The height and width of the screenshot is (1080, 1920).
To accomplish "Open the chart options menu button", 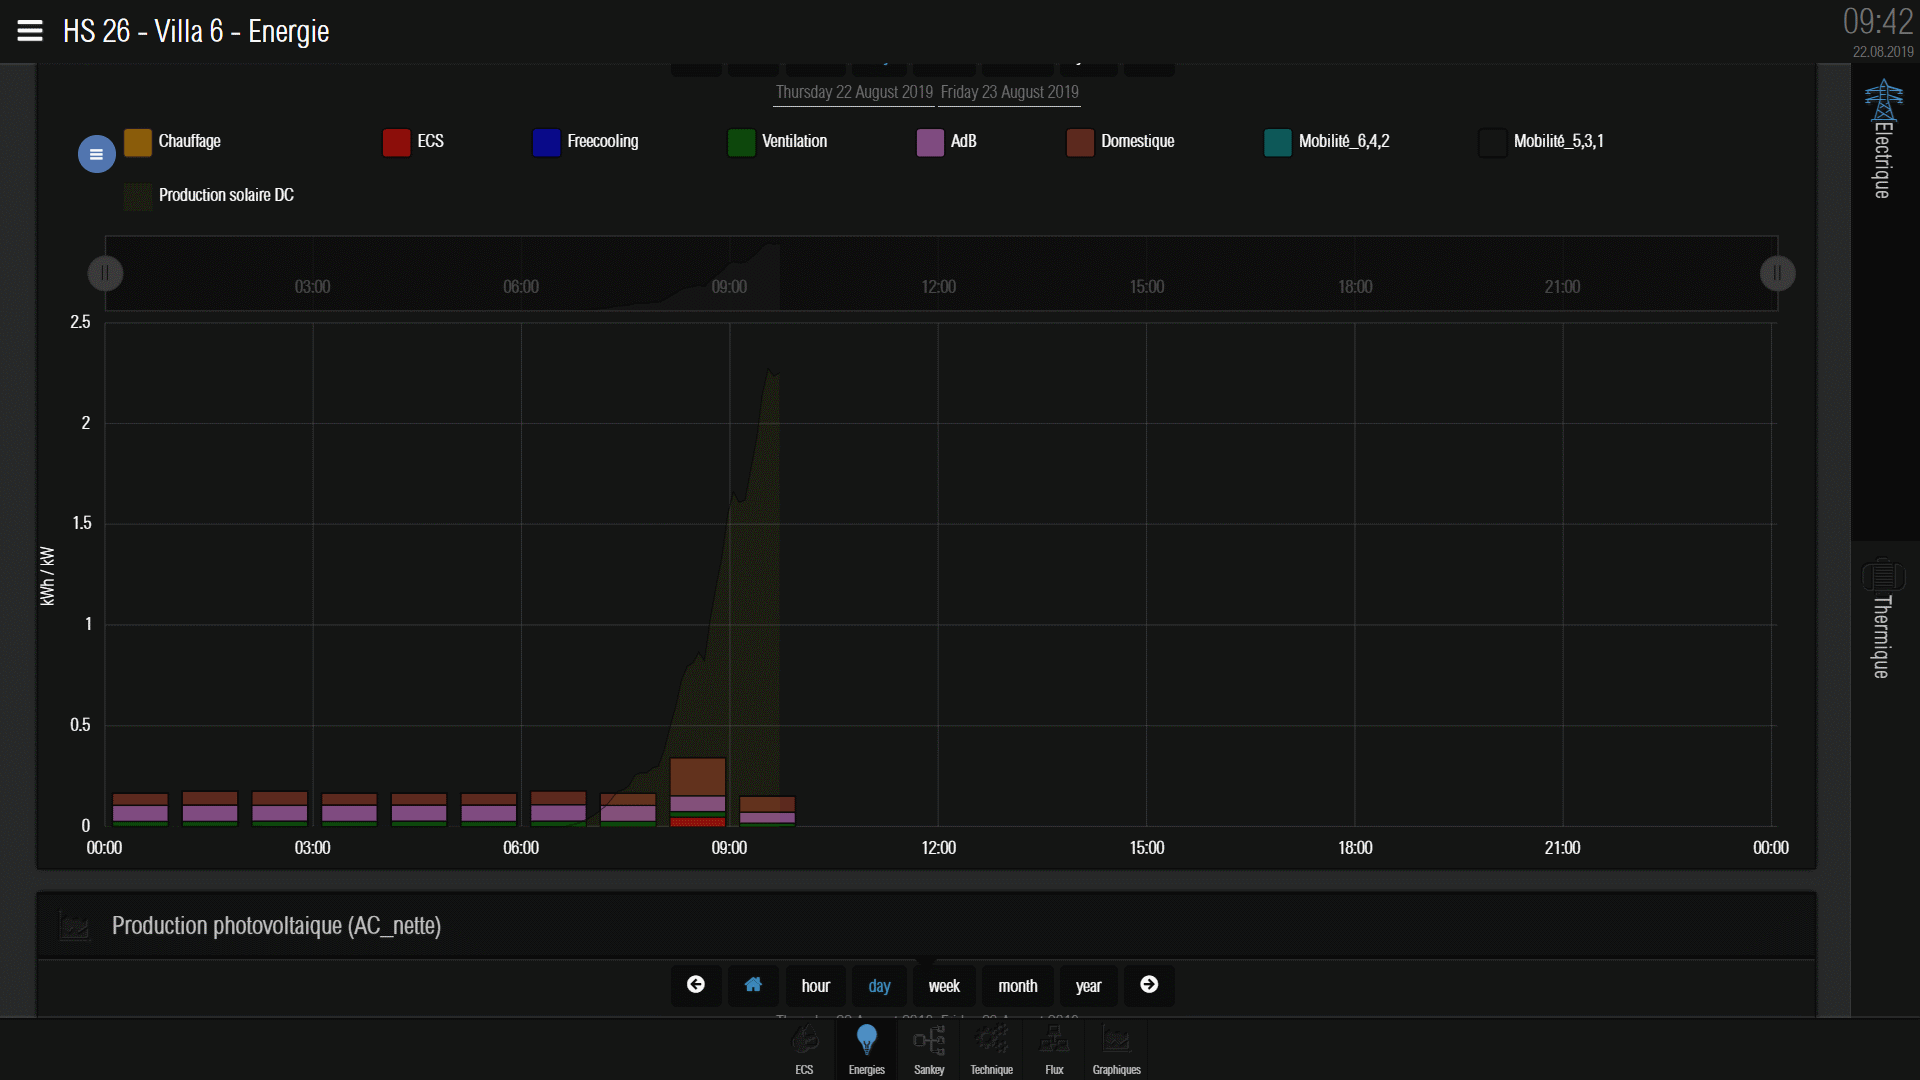I will click(97, 154).
